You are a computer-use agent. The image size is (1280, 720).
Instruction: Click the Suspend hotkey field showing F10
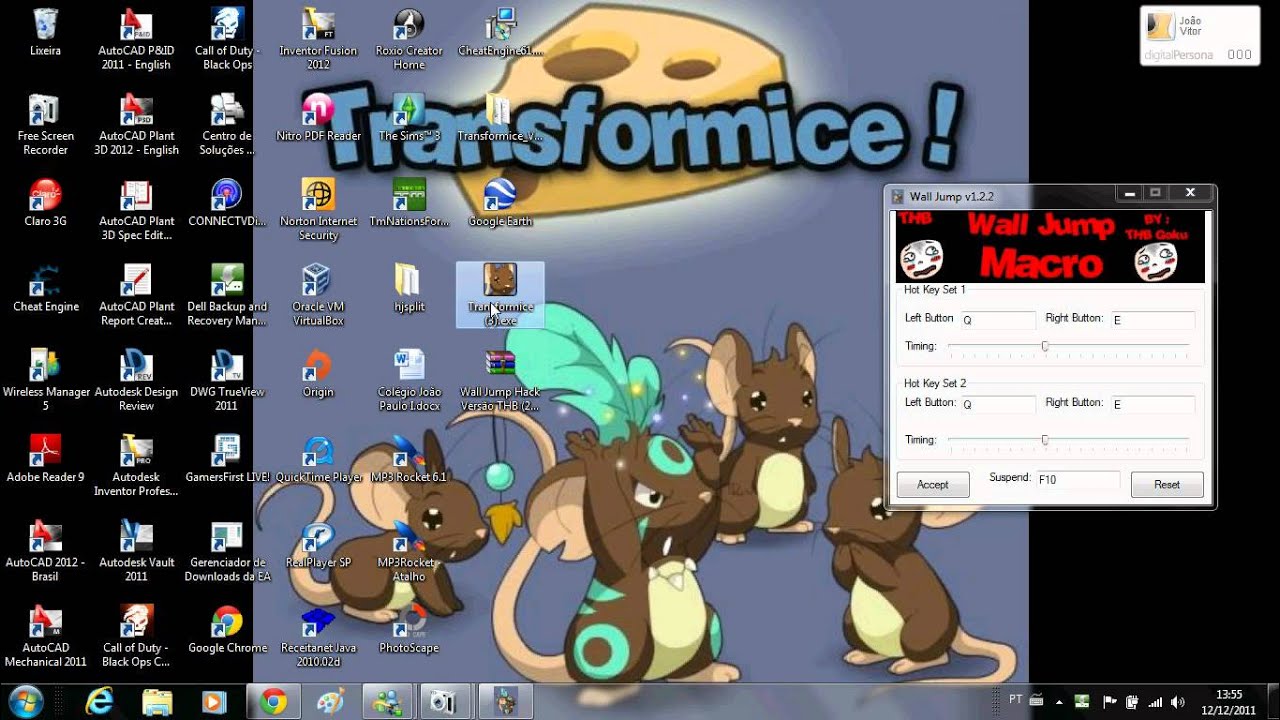pyautogui.click(x=1078, y=480)
